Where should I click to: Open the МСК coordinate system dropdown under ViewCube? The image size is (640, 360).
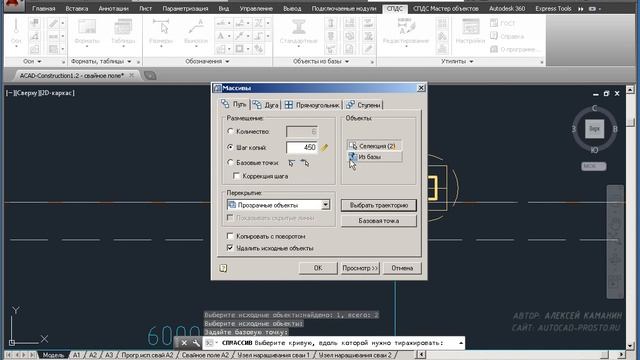pos(594,166)
